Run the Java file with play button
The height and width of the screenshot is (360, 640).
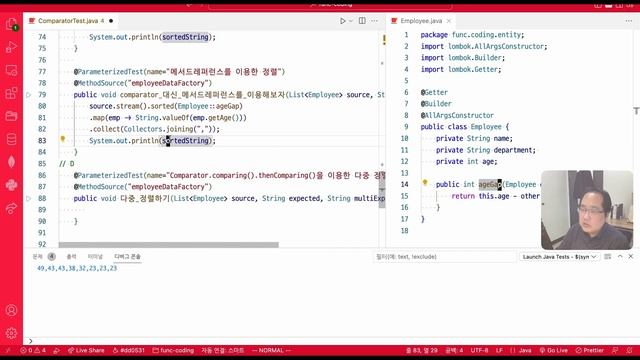(343, 21)
